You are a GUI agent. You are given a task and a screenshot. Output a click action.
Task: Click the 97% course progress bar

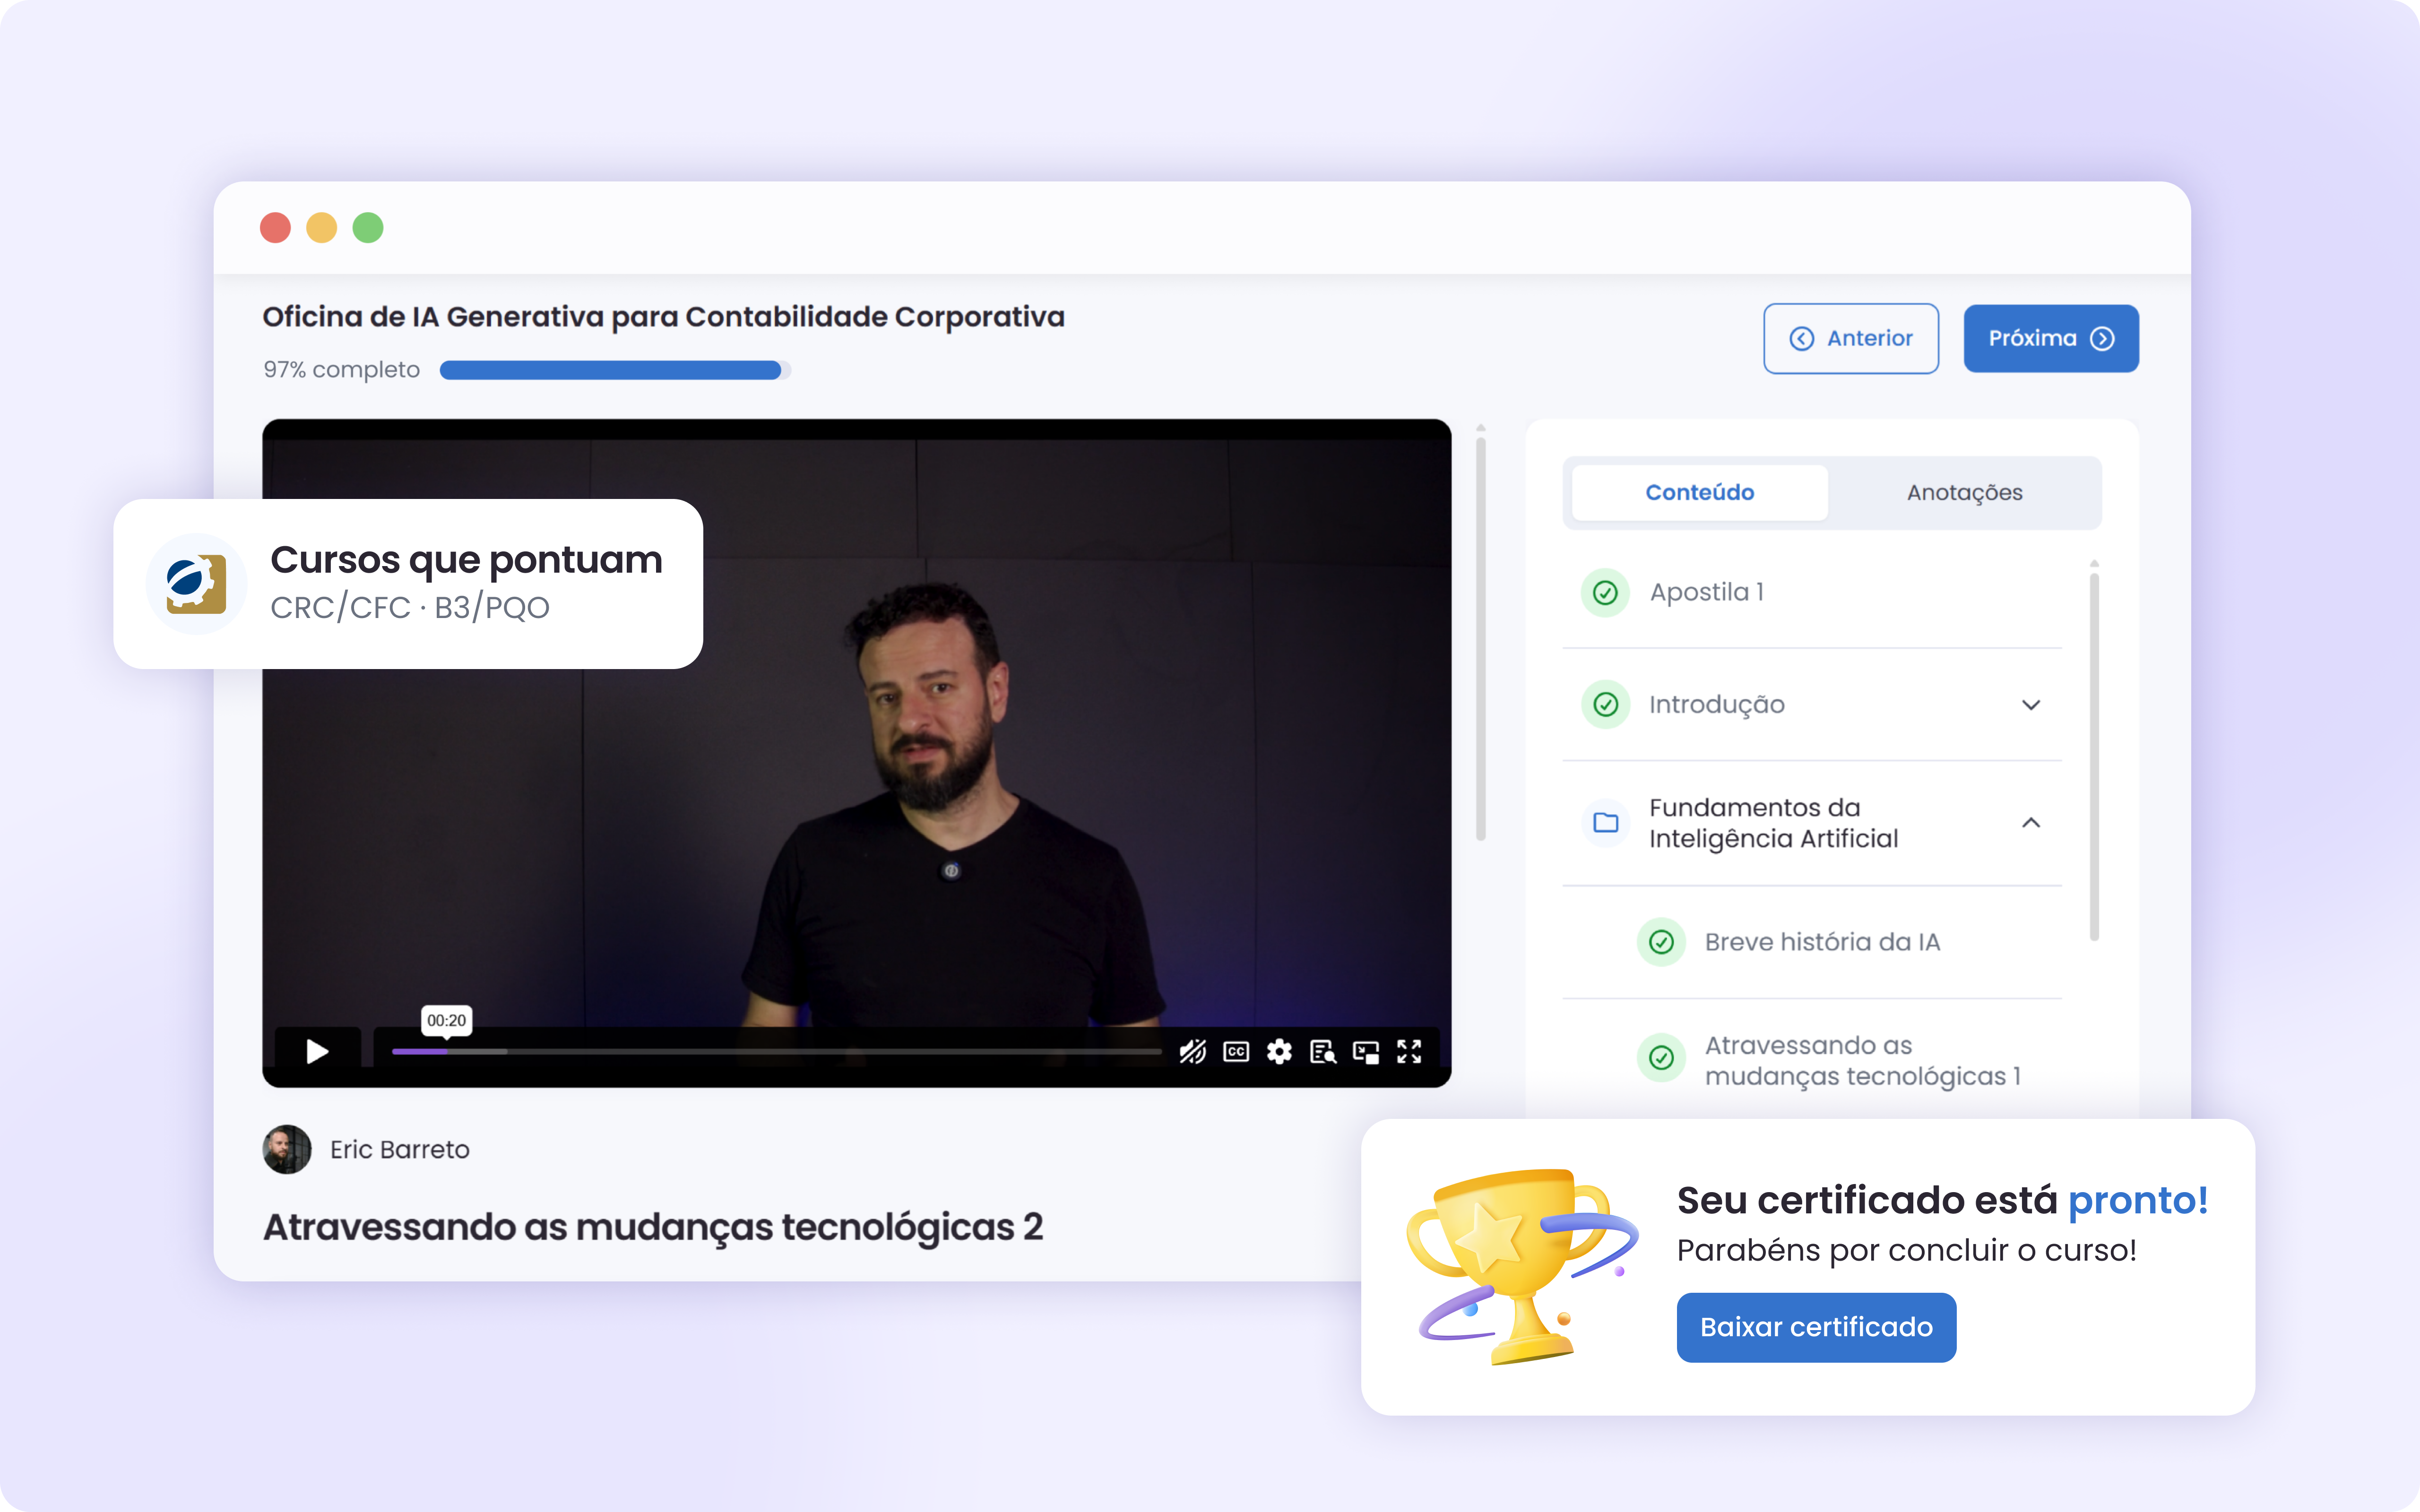click(x=615, y=370)
